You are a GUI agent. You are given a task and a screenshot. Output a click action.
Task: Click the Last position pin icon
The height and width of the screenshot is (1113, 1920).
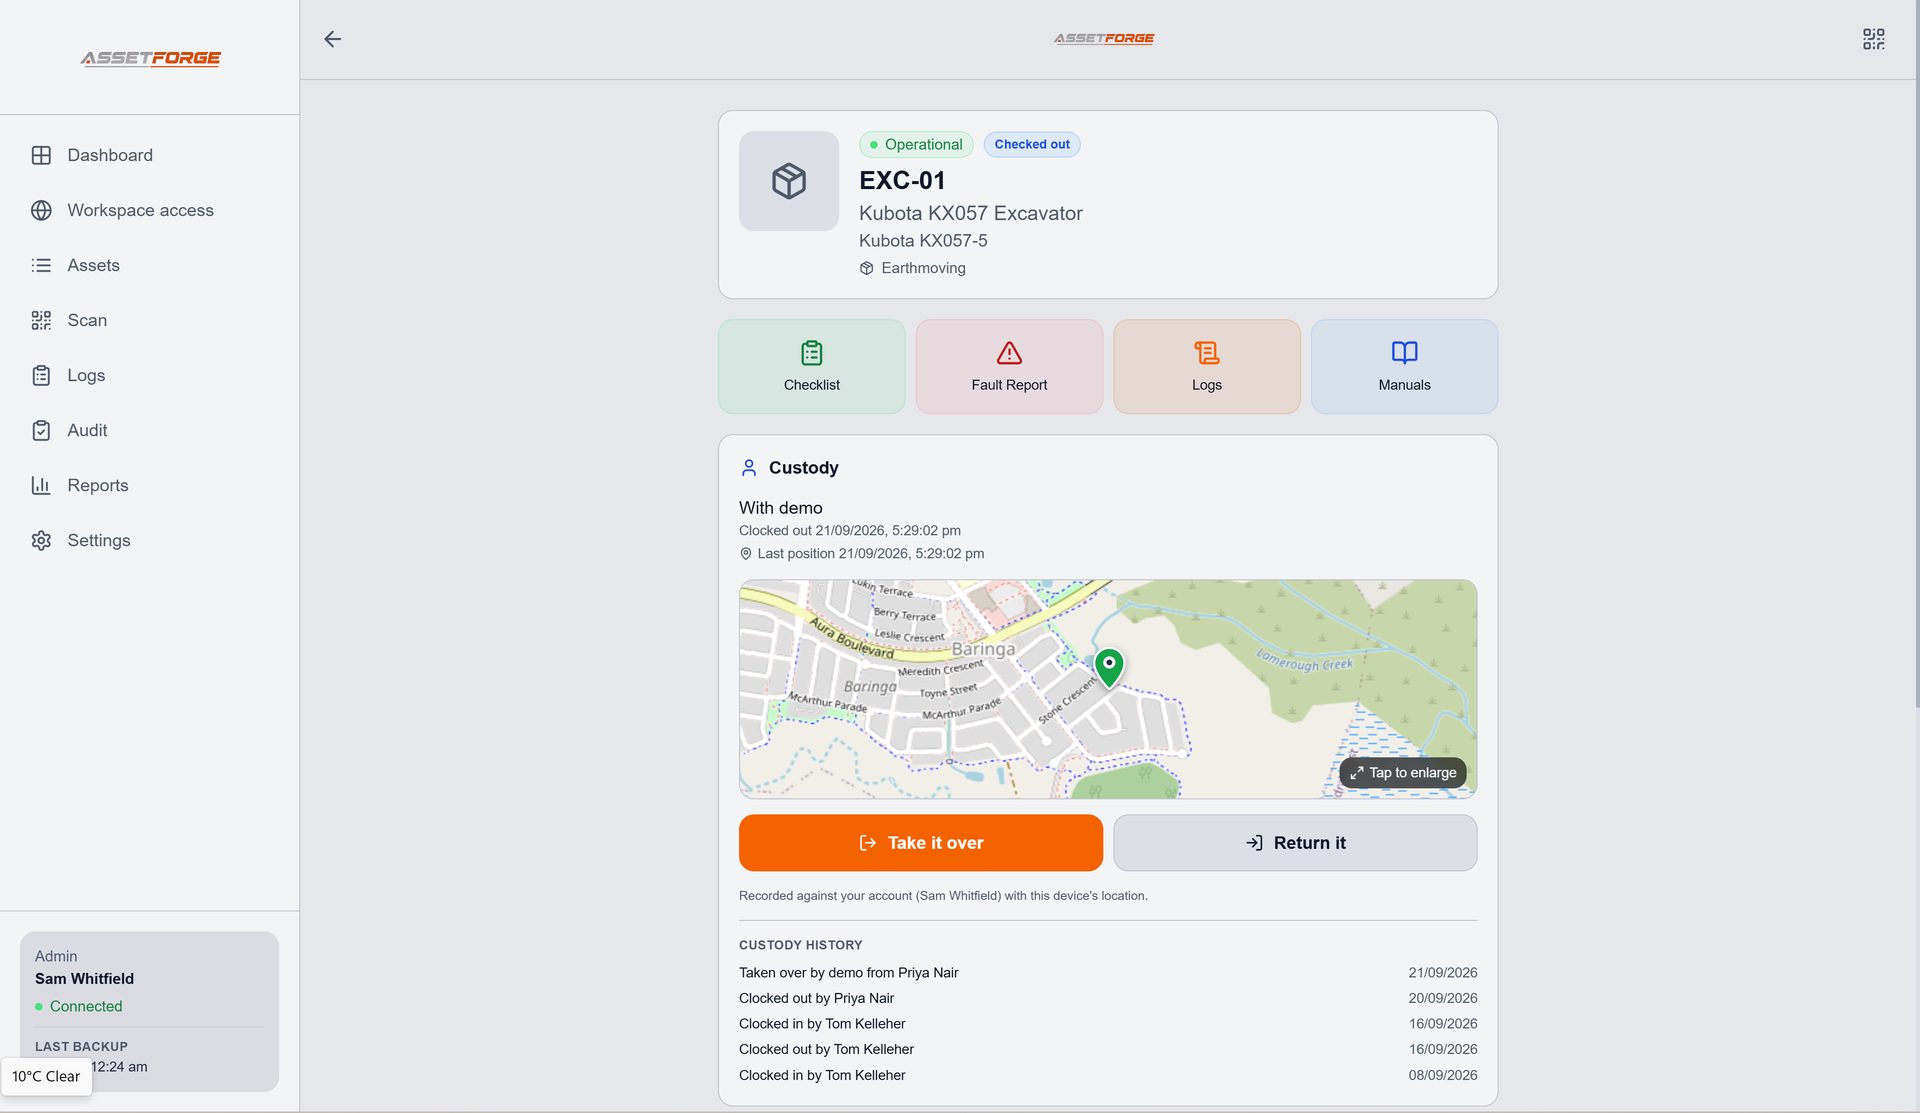(x=745, y=553)
